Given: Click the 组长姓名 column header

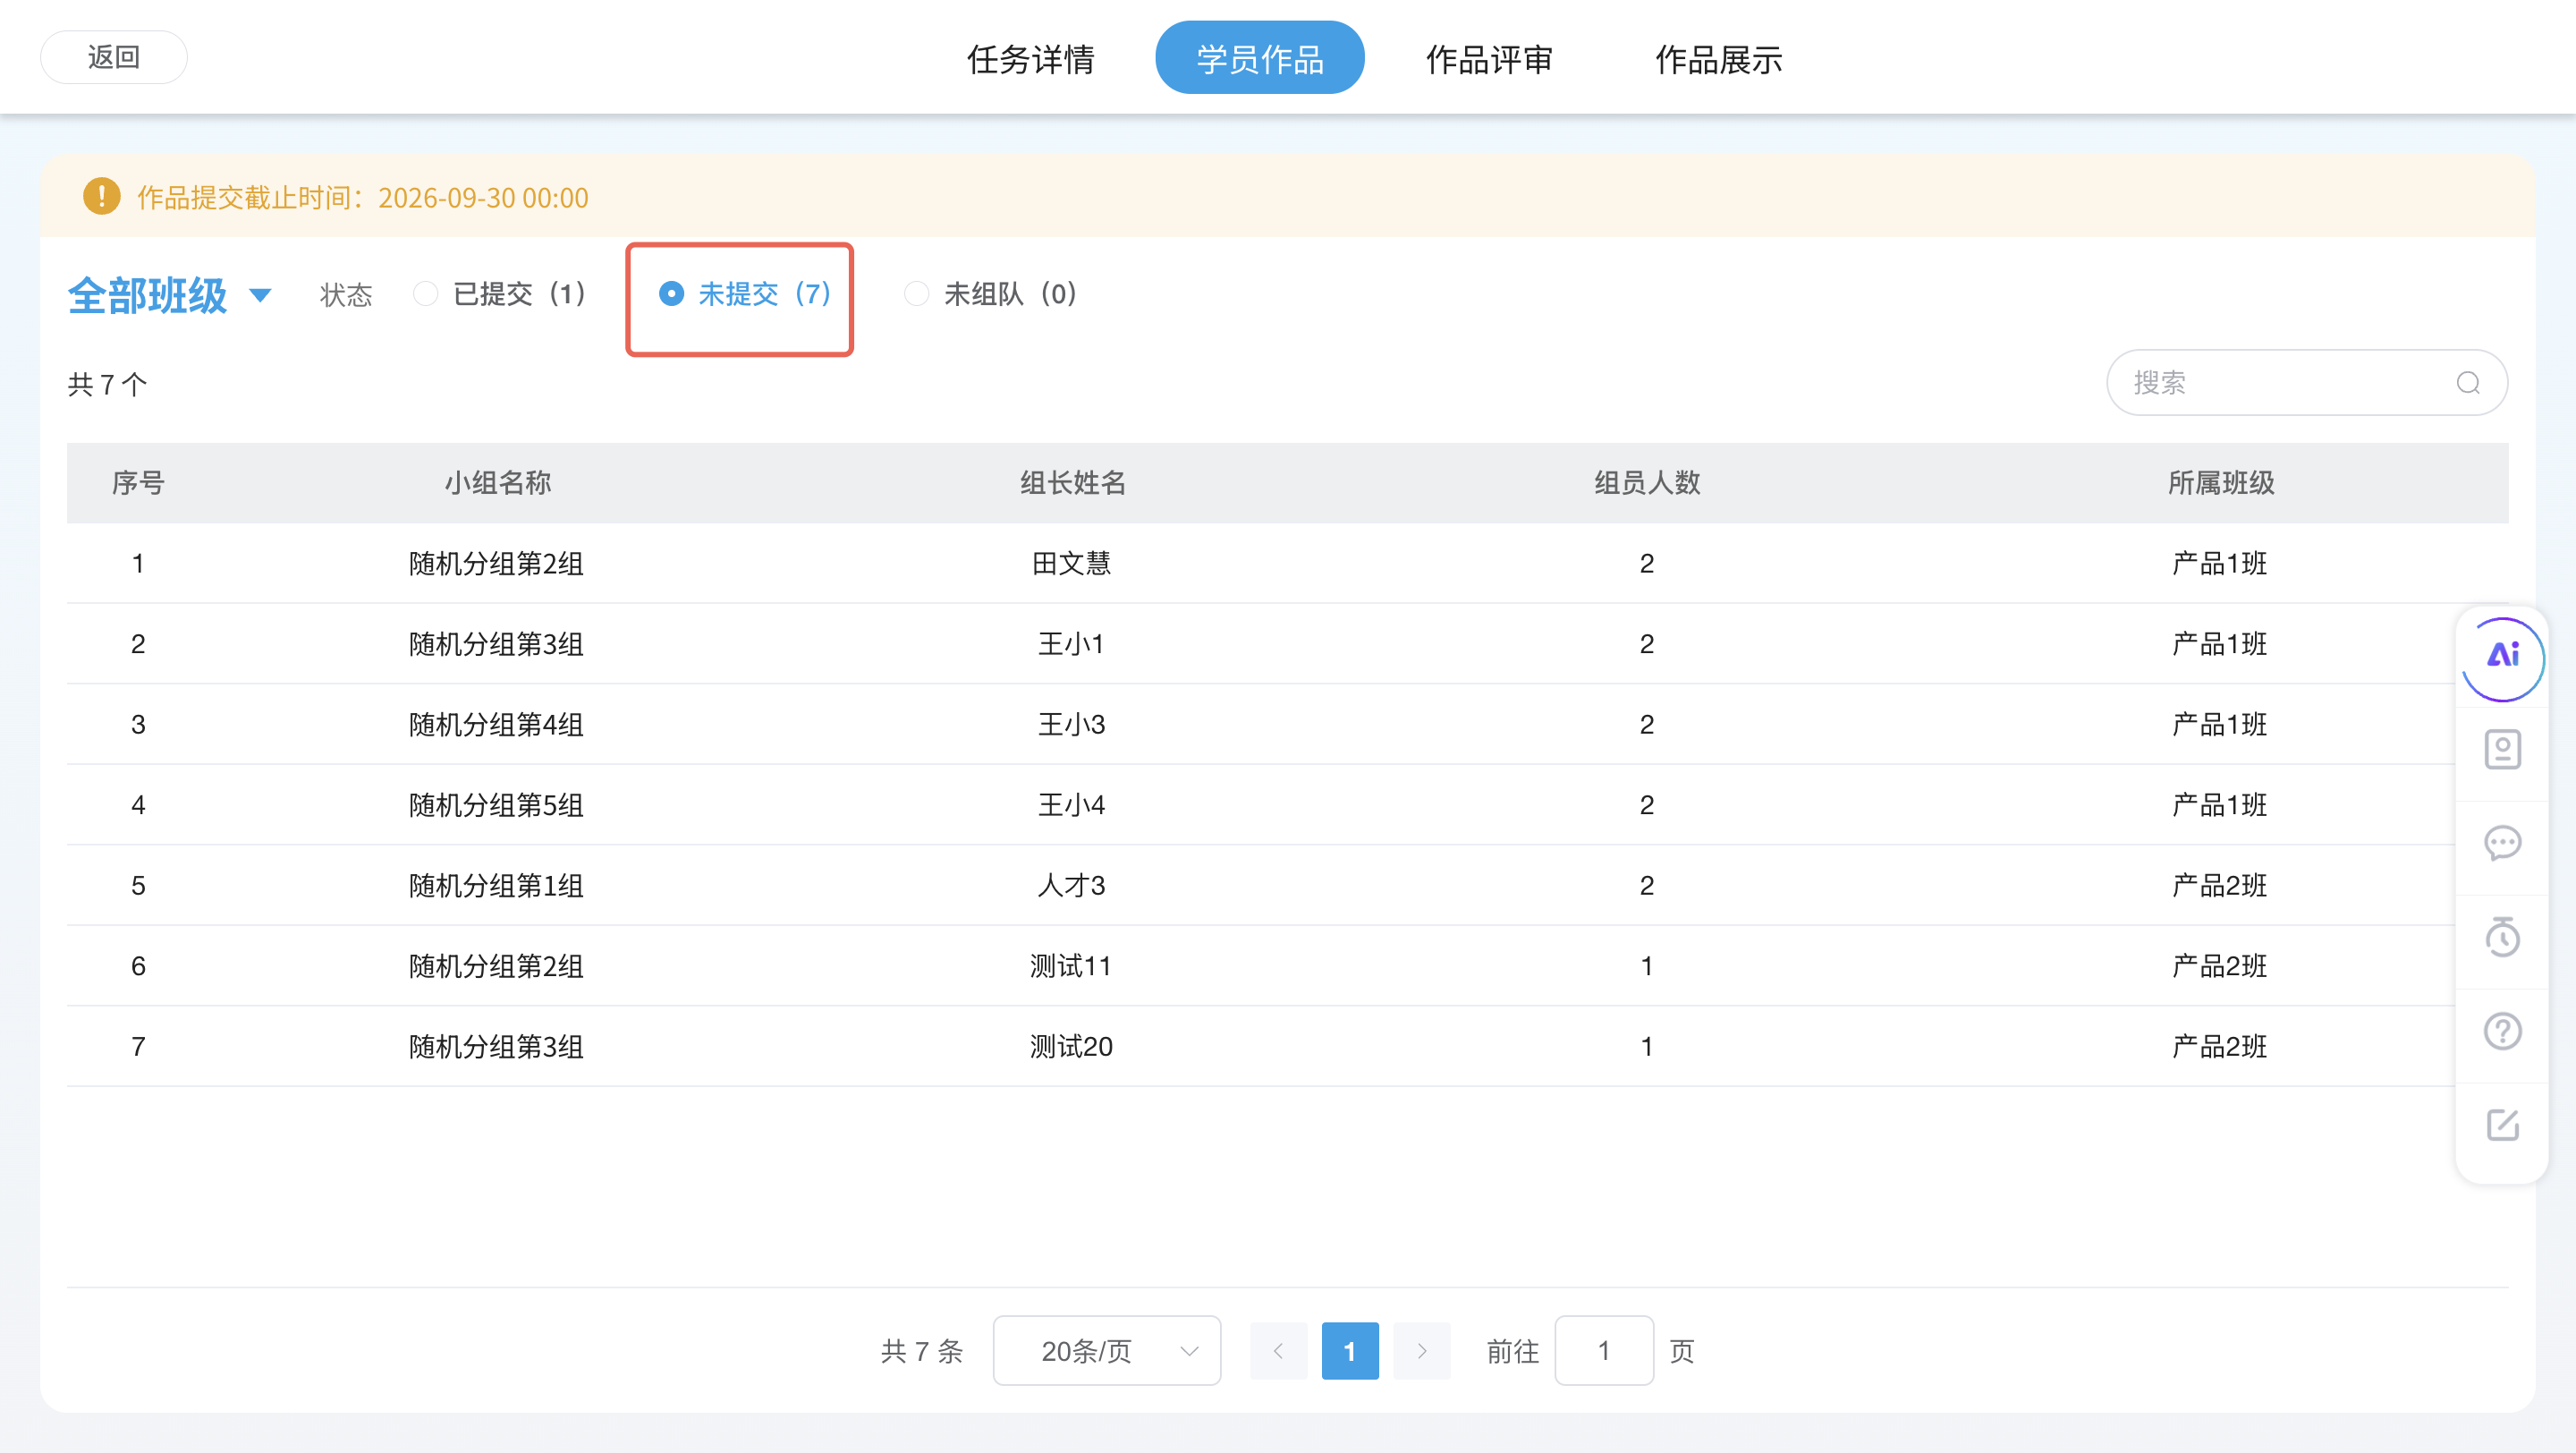Looking at the screenshot, I should pyautogui.click(x=1073, y=483).
